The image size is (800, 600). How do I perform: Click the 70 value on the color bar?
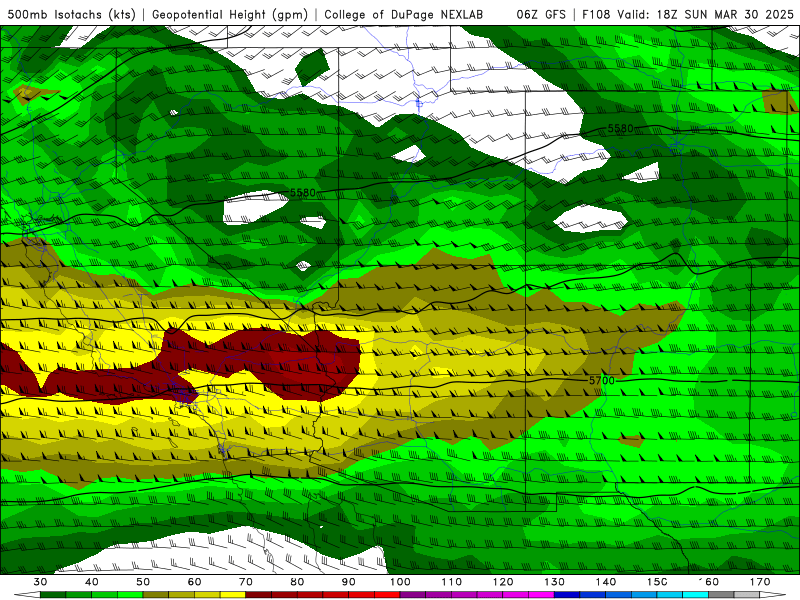[246, 582]
